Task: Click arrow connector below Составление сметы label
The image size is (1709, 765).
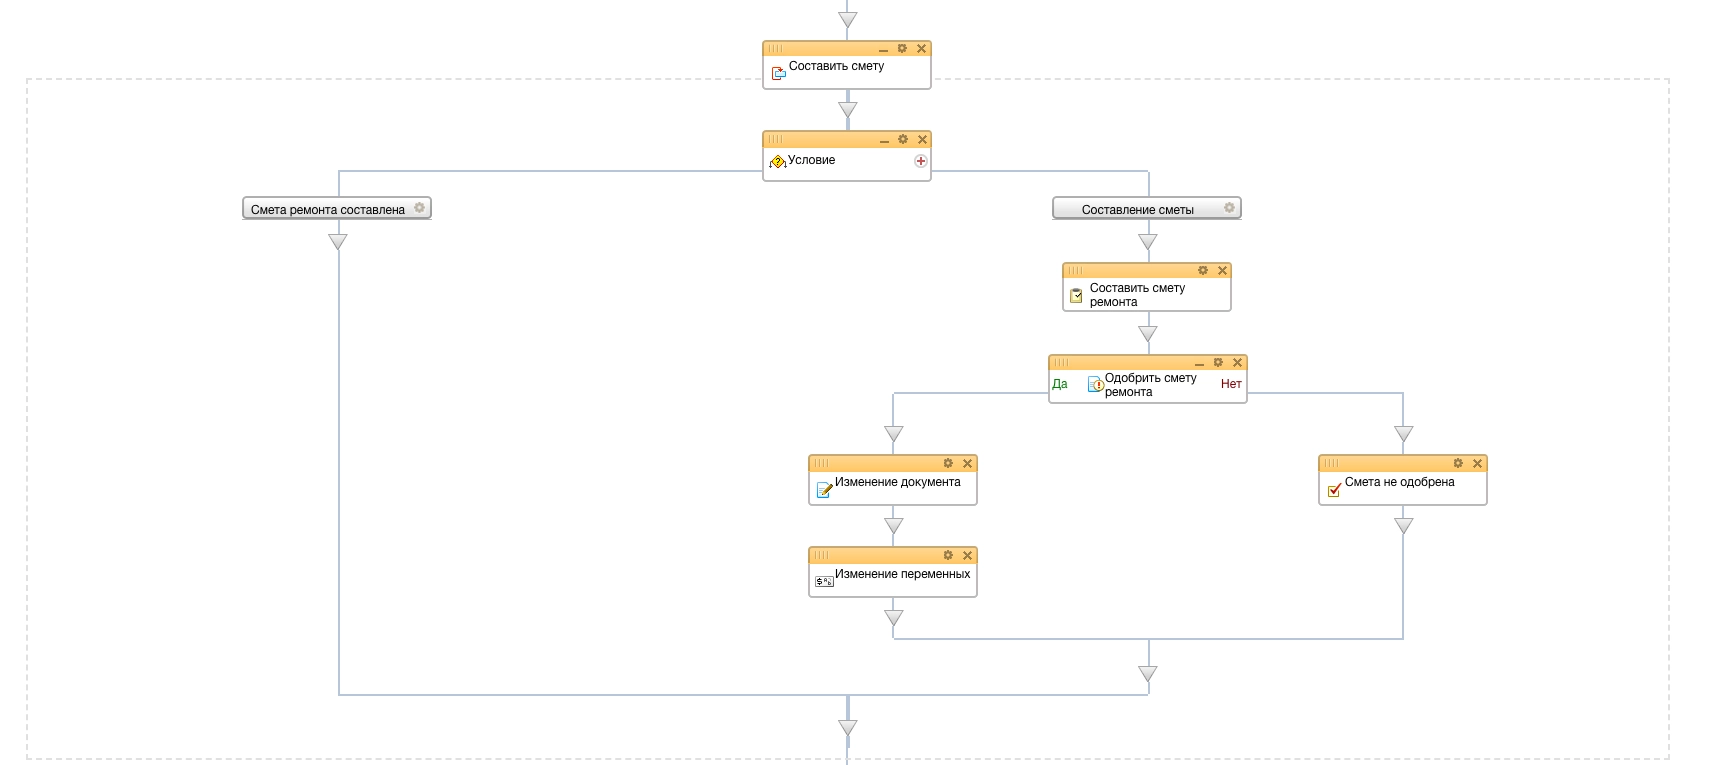Action: tap(1148, 242)
